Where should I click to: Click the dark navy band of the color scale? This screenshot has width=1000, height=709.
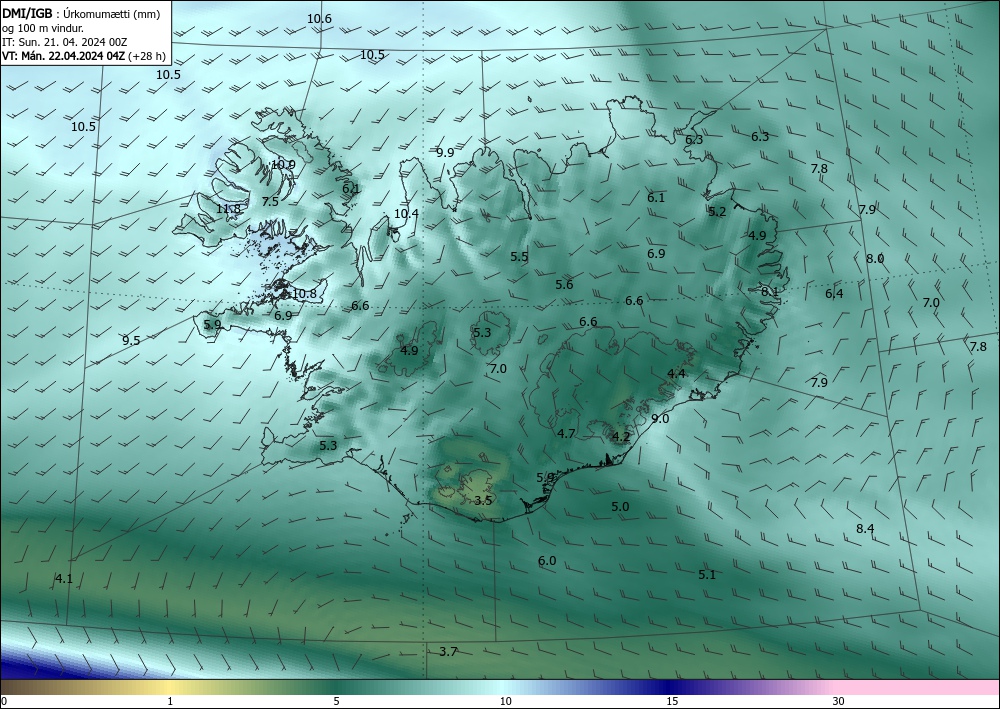670,687
